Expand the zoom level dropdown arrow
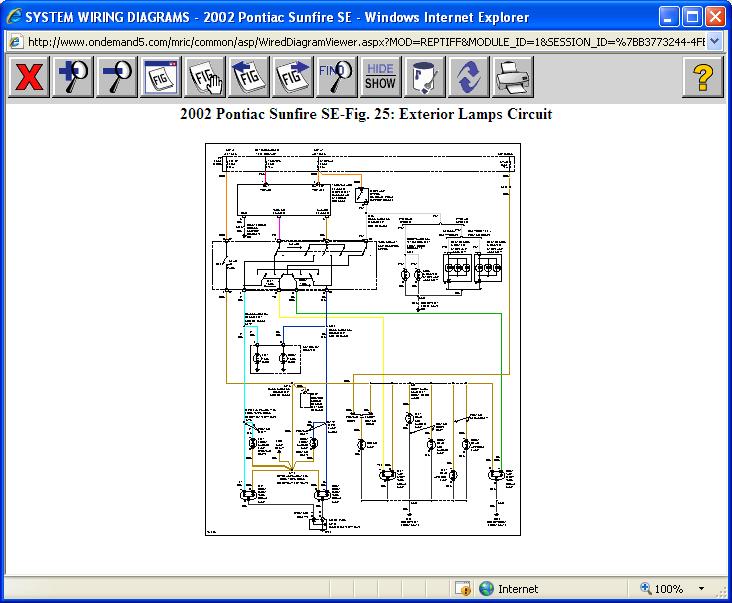The width and height of the screenshot is (732, 603). click(701, 589)
